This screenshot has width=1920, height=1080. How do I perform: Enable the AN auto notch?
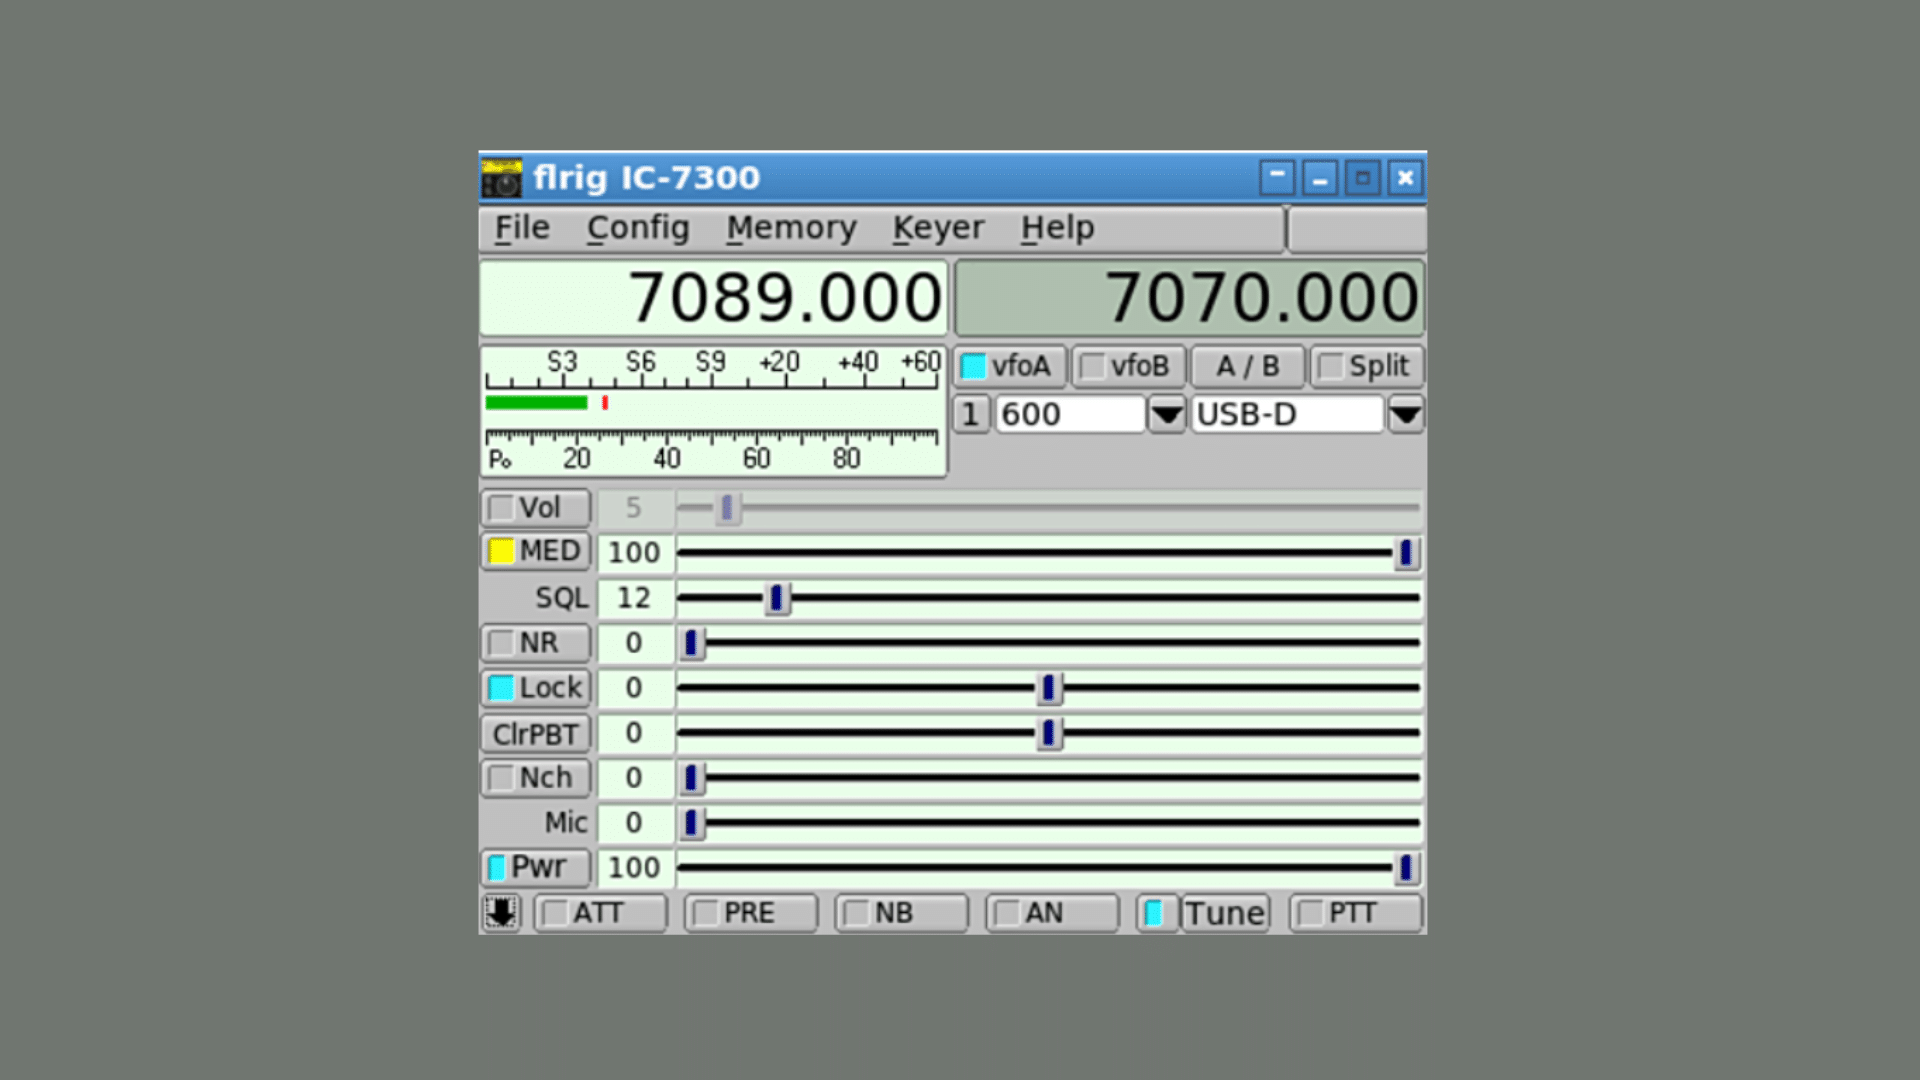pos(1052,913)
